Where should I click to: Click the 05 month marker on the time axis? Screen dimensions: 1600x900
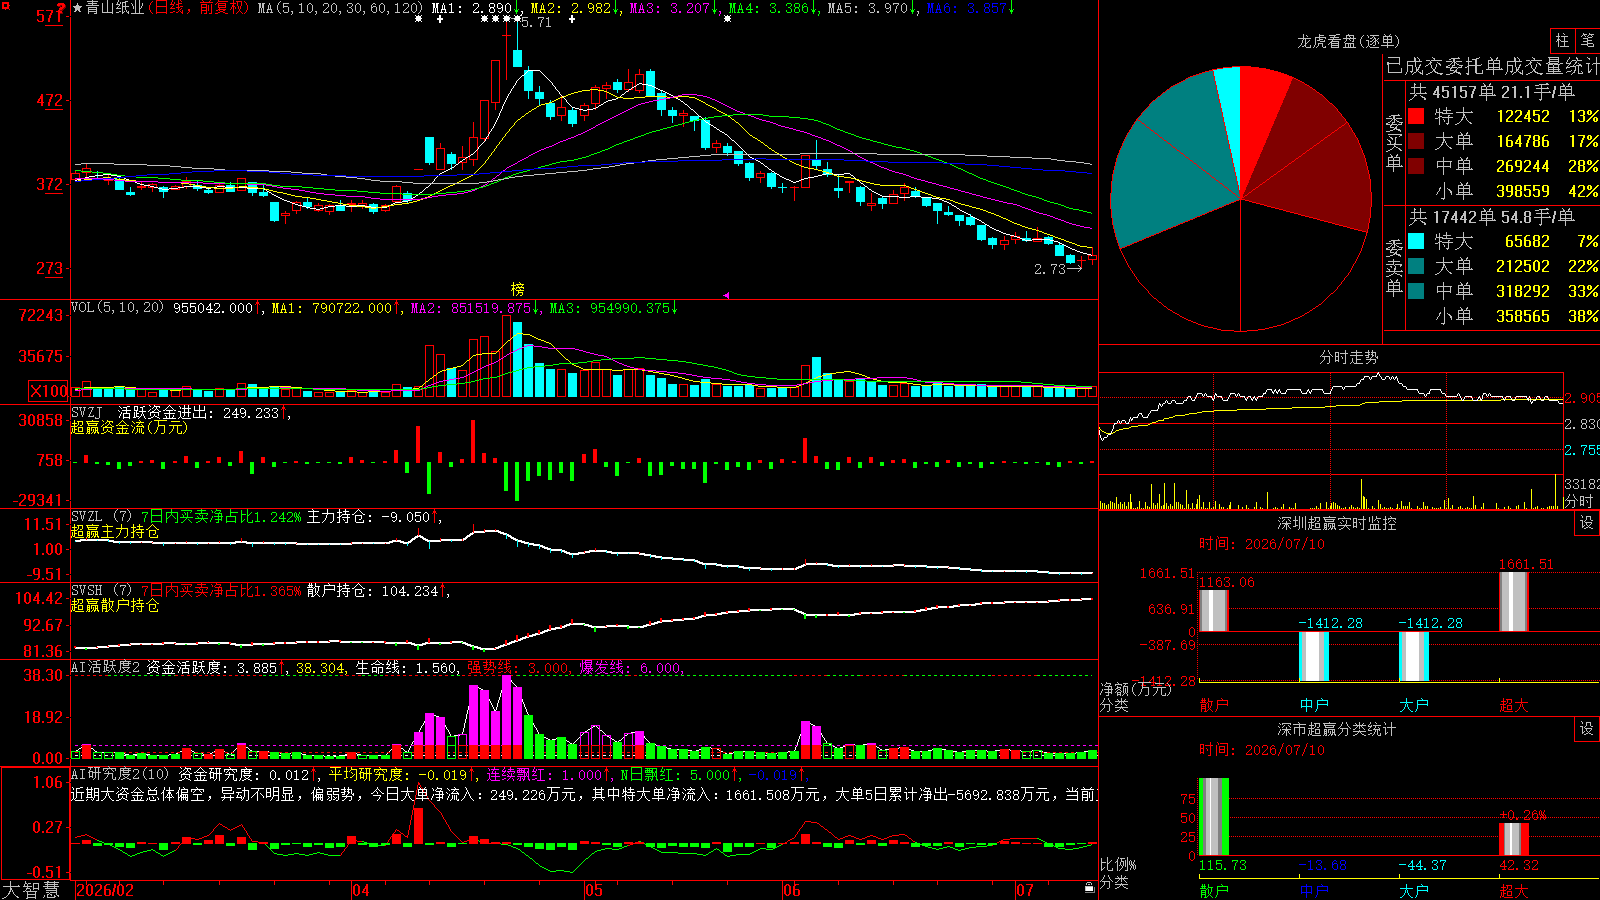(x=594, y=890)
